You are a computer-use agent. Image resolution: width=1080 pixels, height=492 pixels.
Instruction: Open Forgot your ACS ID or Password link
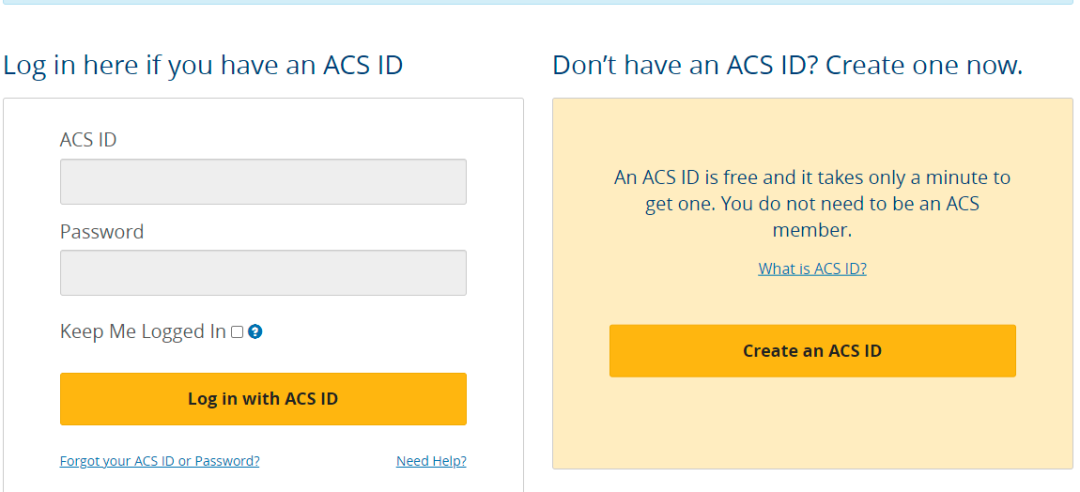pyautogui.click(x=160, y=461)
